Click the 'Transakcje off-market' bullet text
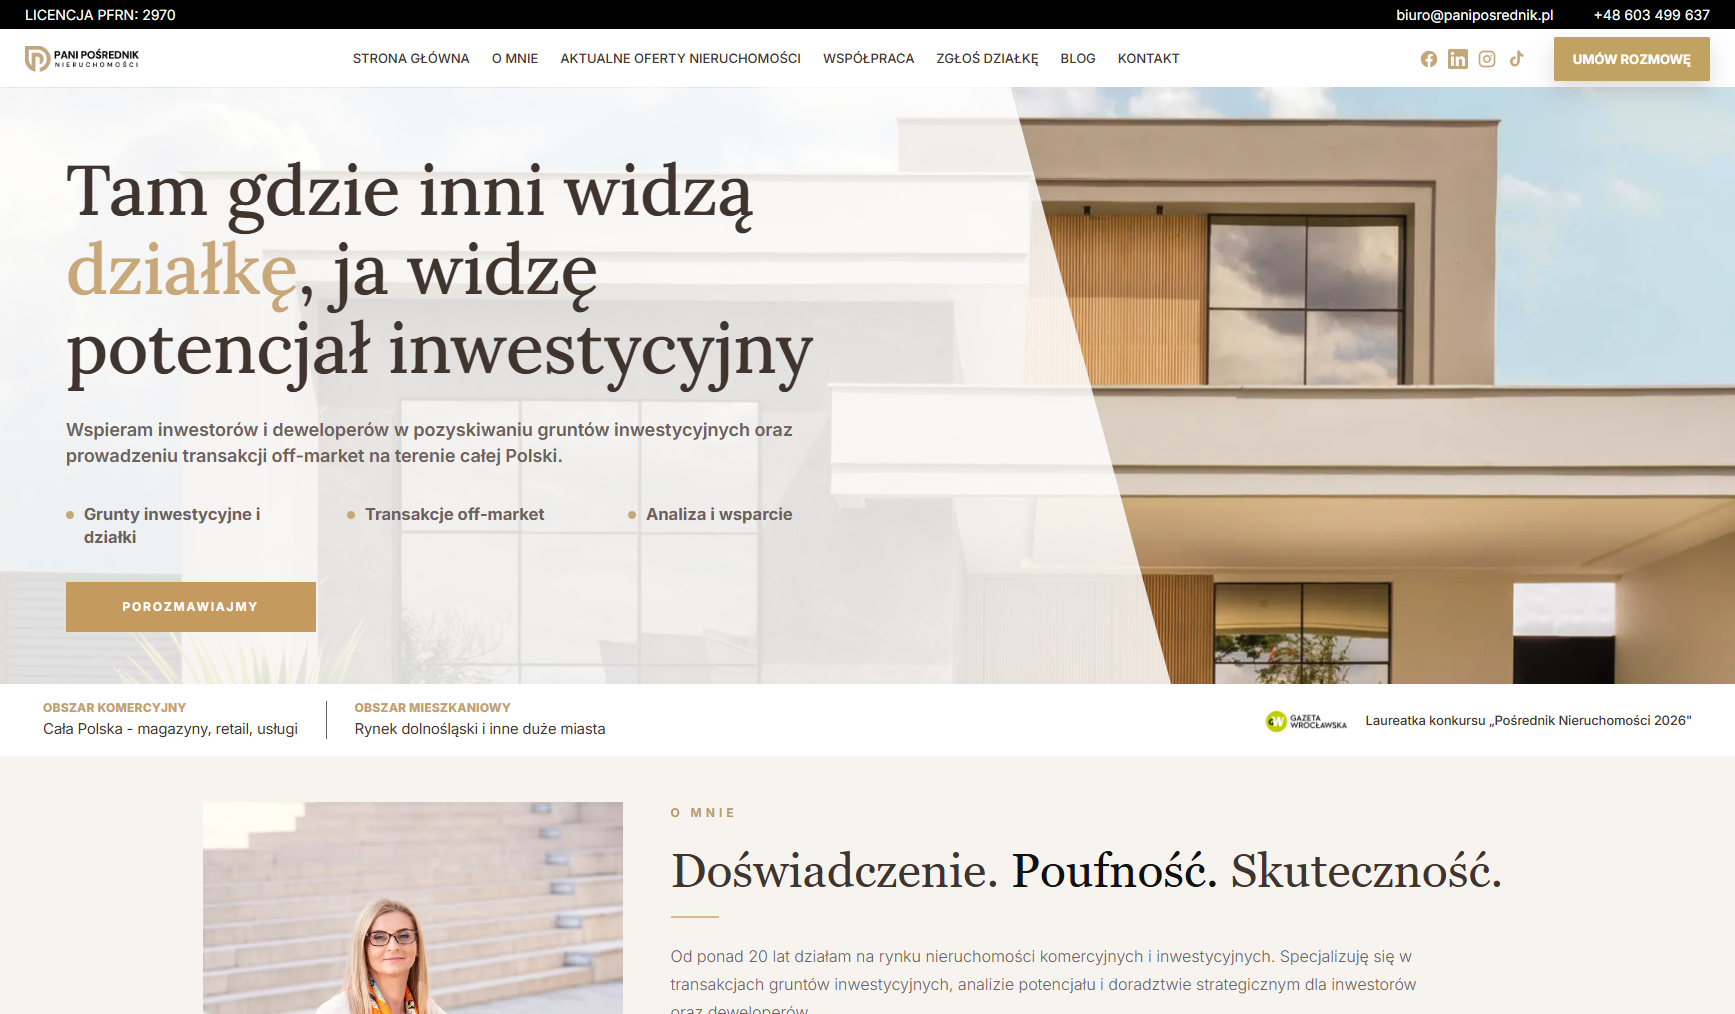 point(455,514)
